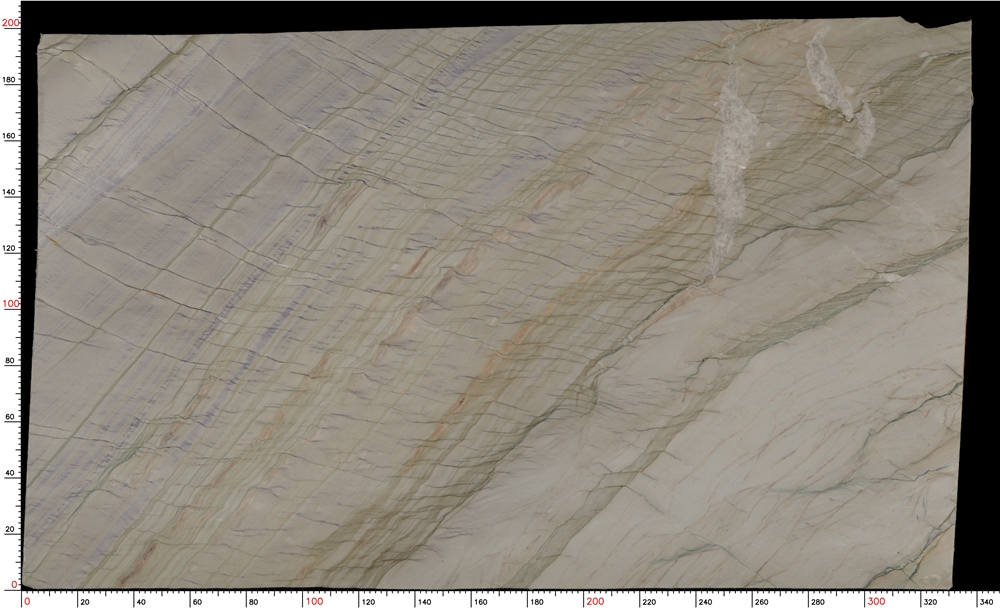Image resolution: width=1000 pixels, height=611 pixels.
Task: Click the 80 label on the vertical ruler
Action: [10, 360]
